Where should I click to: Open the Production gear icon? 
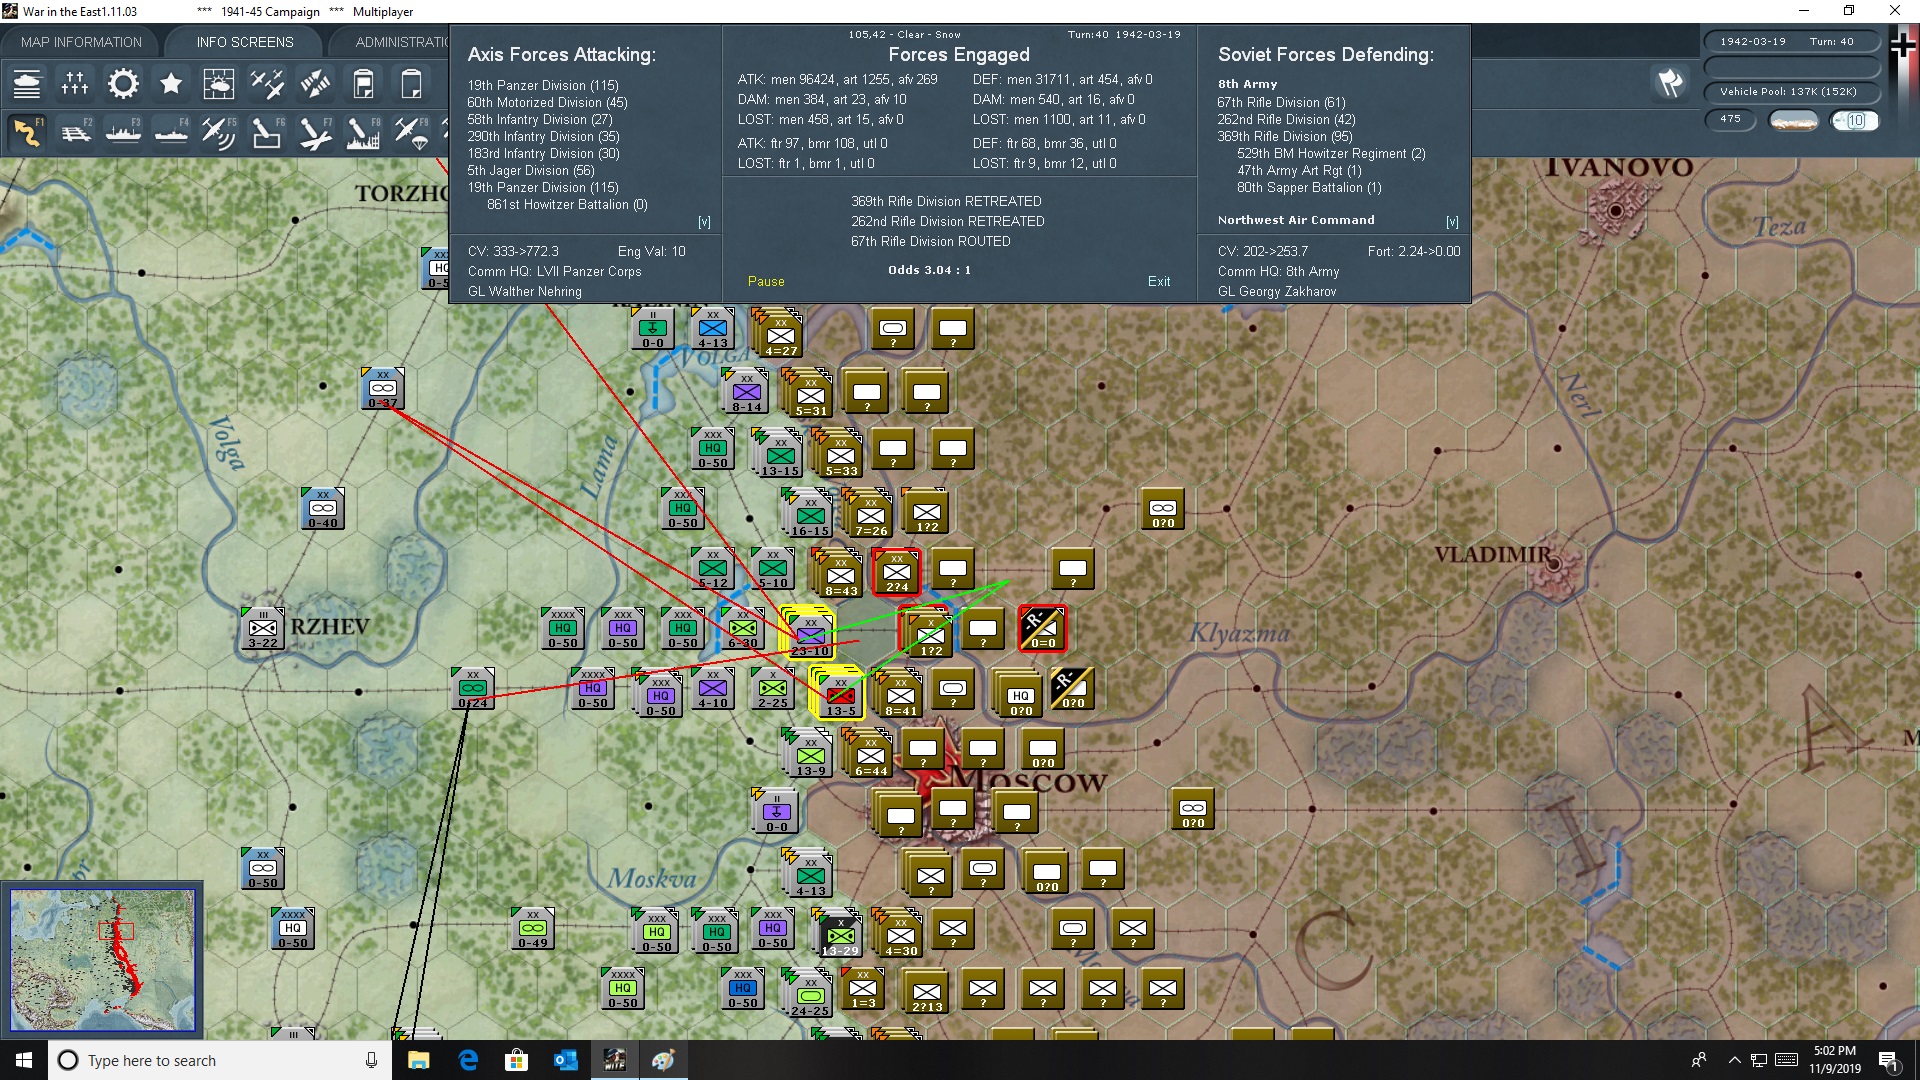click(123, 84)
